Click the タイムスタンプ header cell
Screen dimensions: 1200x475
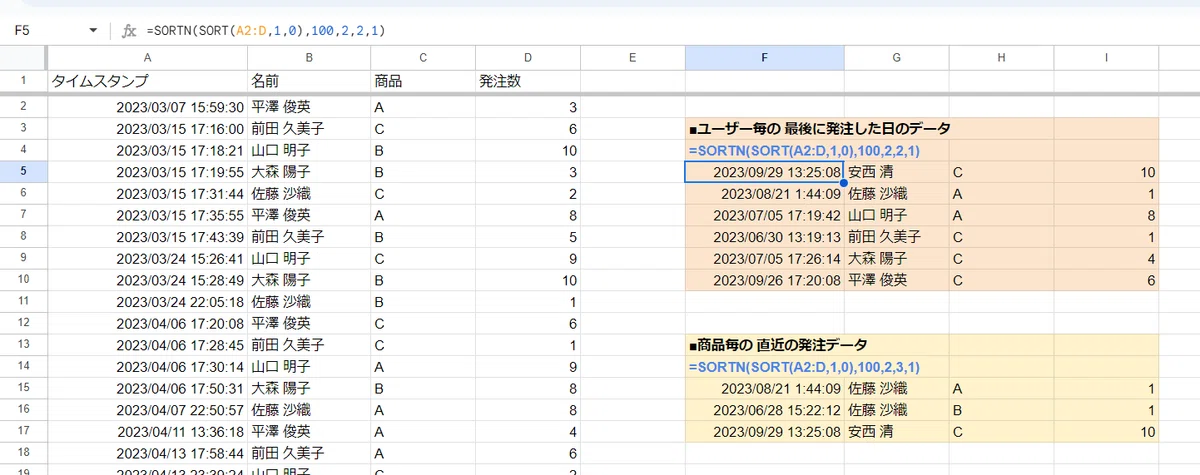tap(147, 81)
